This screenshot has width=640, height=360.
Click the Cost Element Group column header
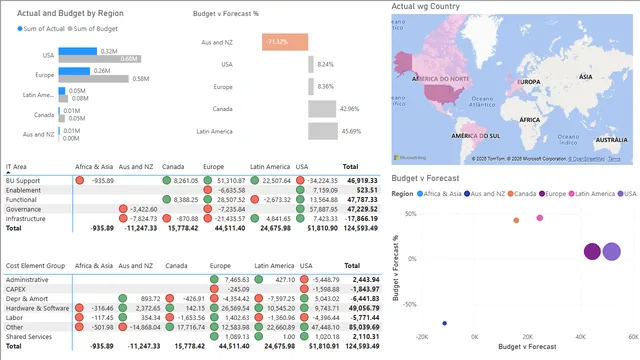[35, 266]
